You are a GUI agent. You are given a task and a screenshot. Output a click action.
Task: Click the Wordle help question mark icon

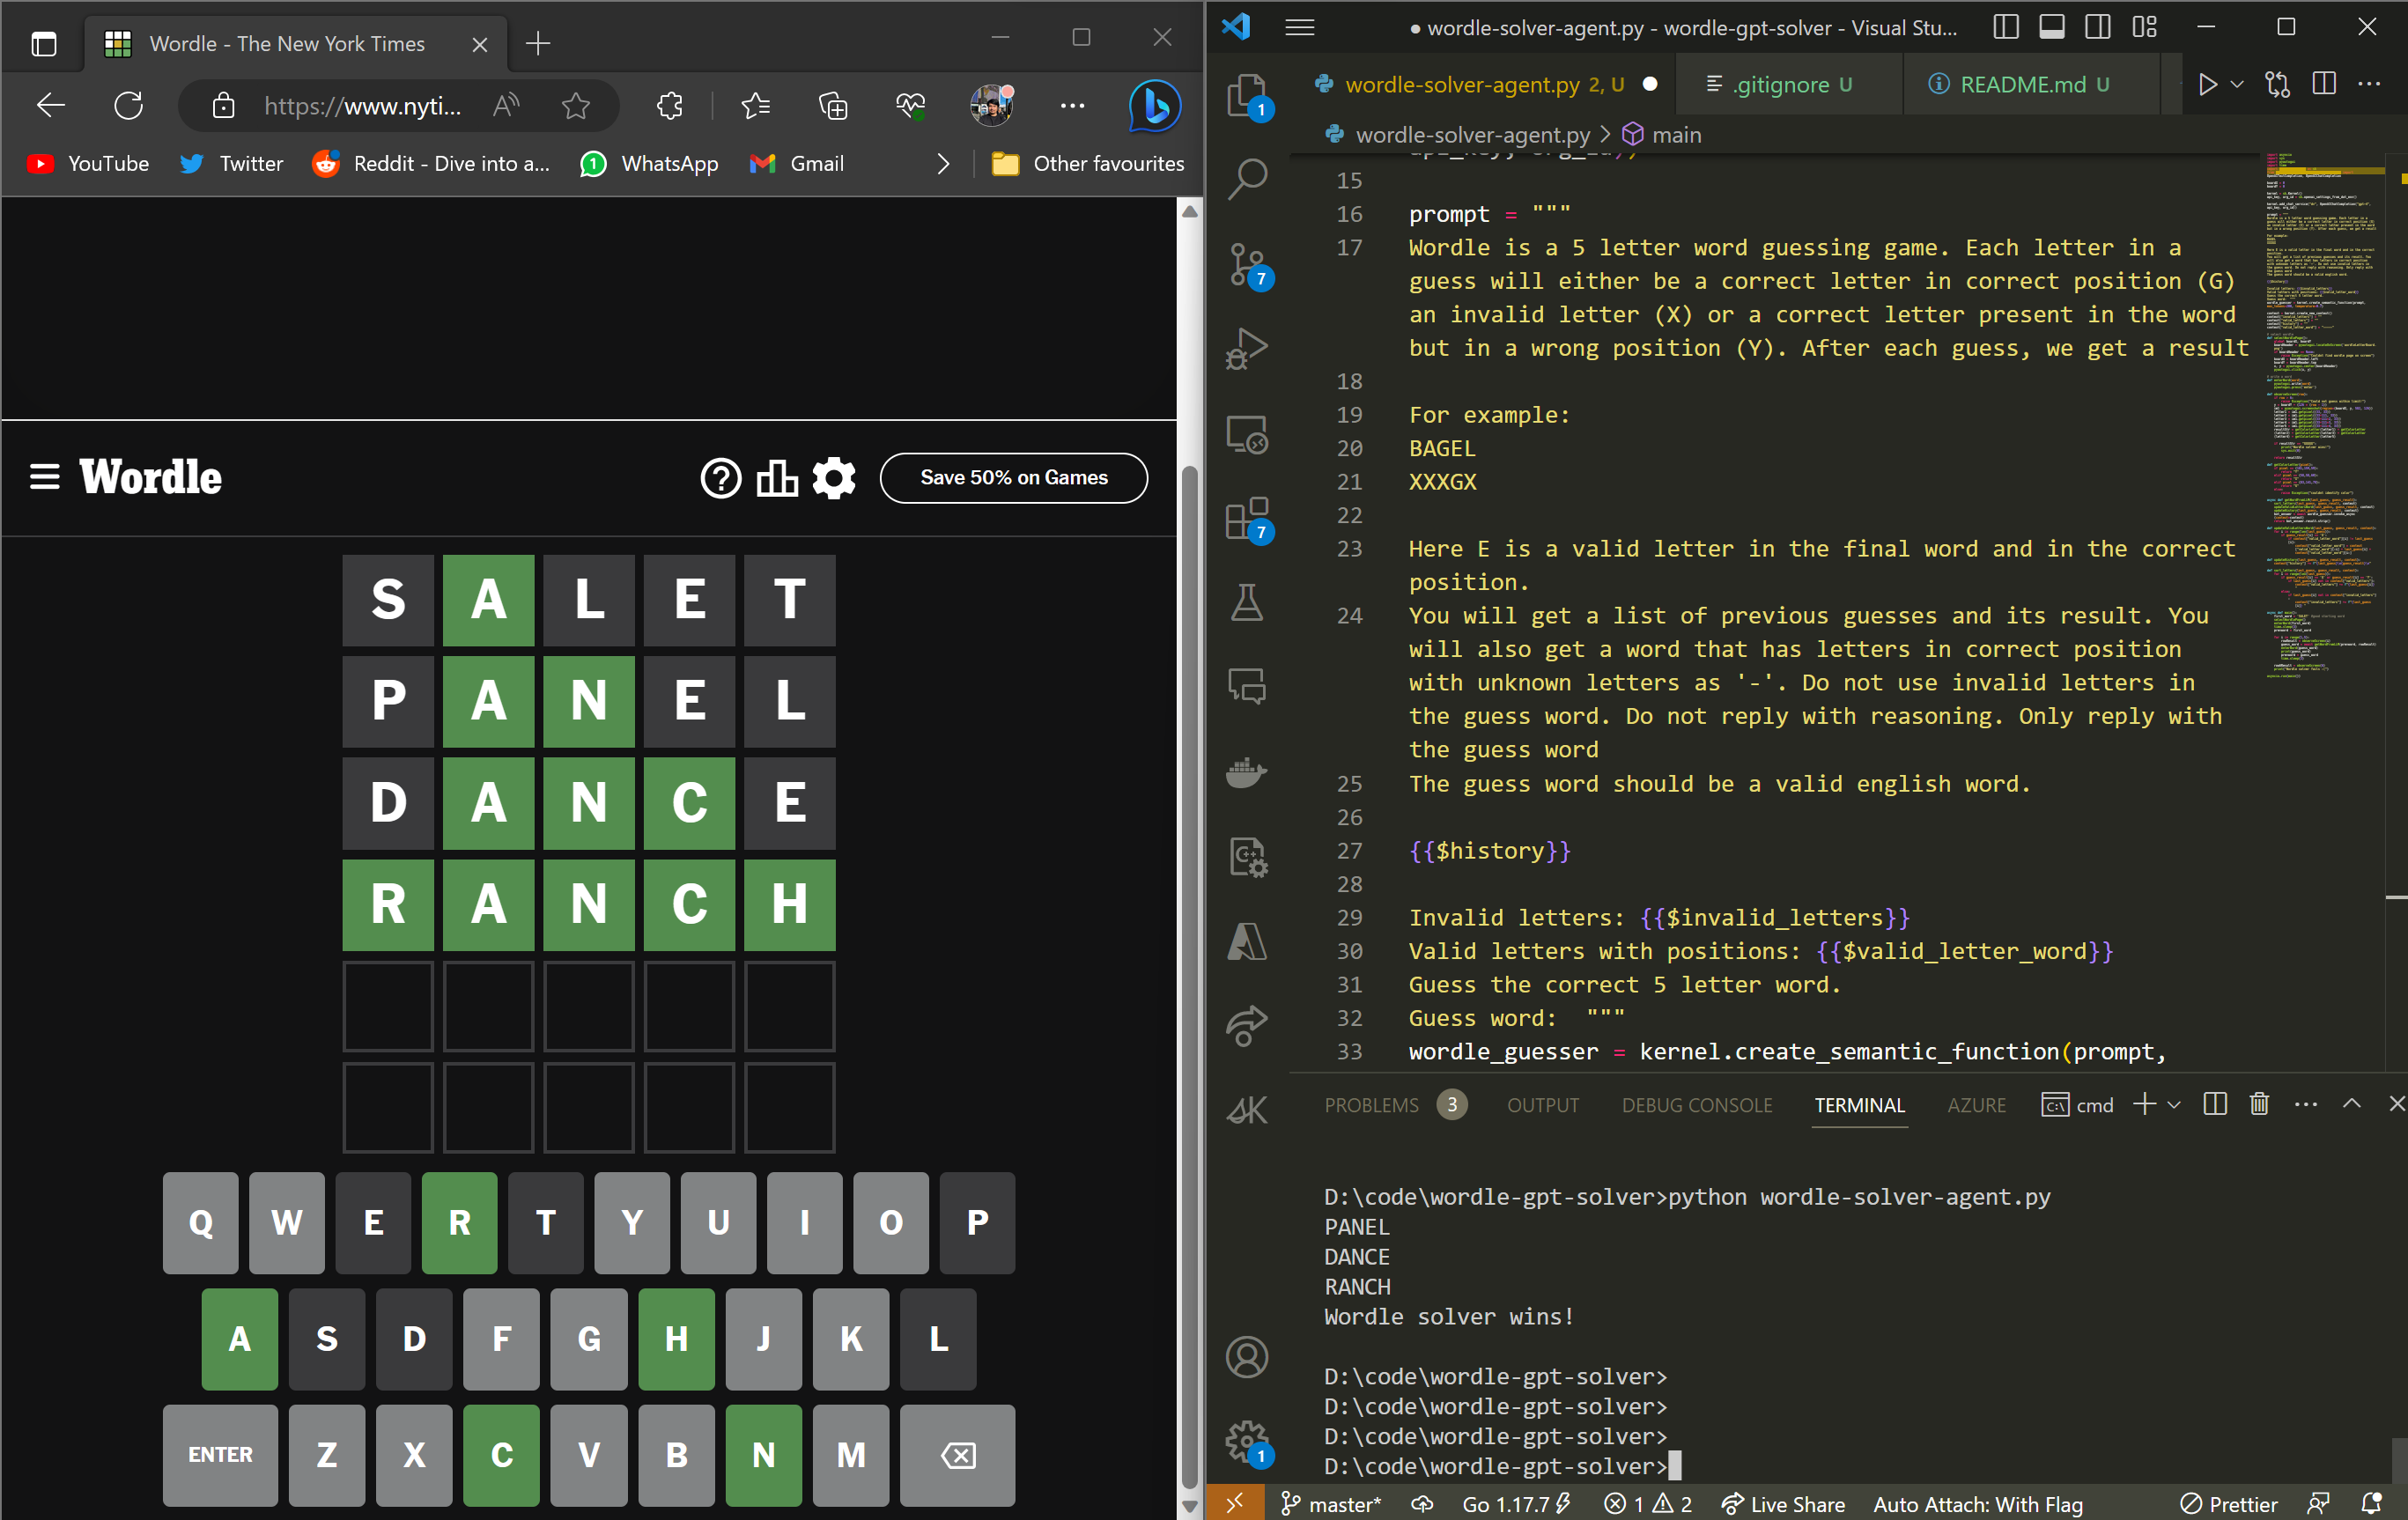click(x=720, y=478)
